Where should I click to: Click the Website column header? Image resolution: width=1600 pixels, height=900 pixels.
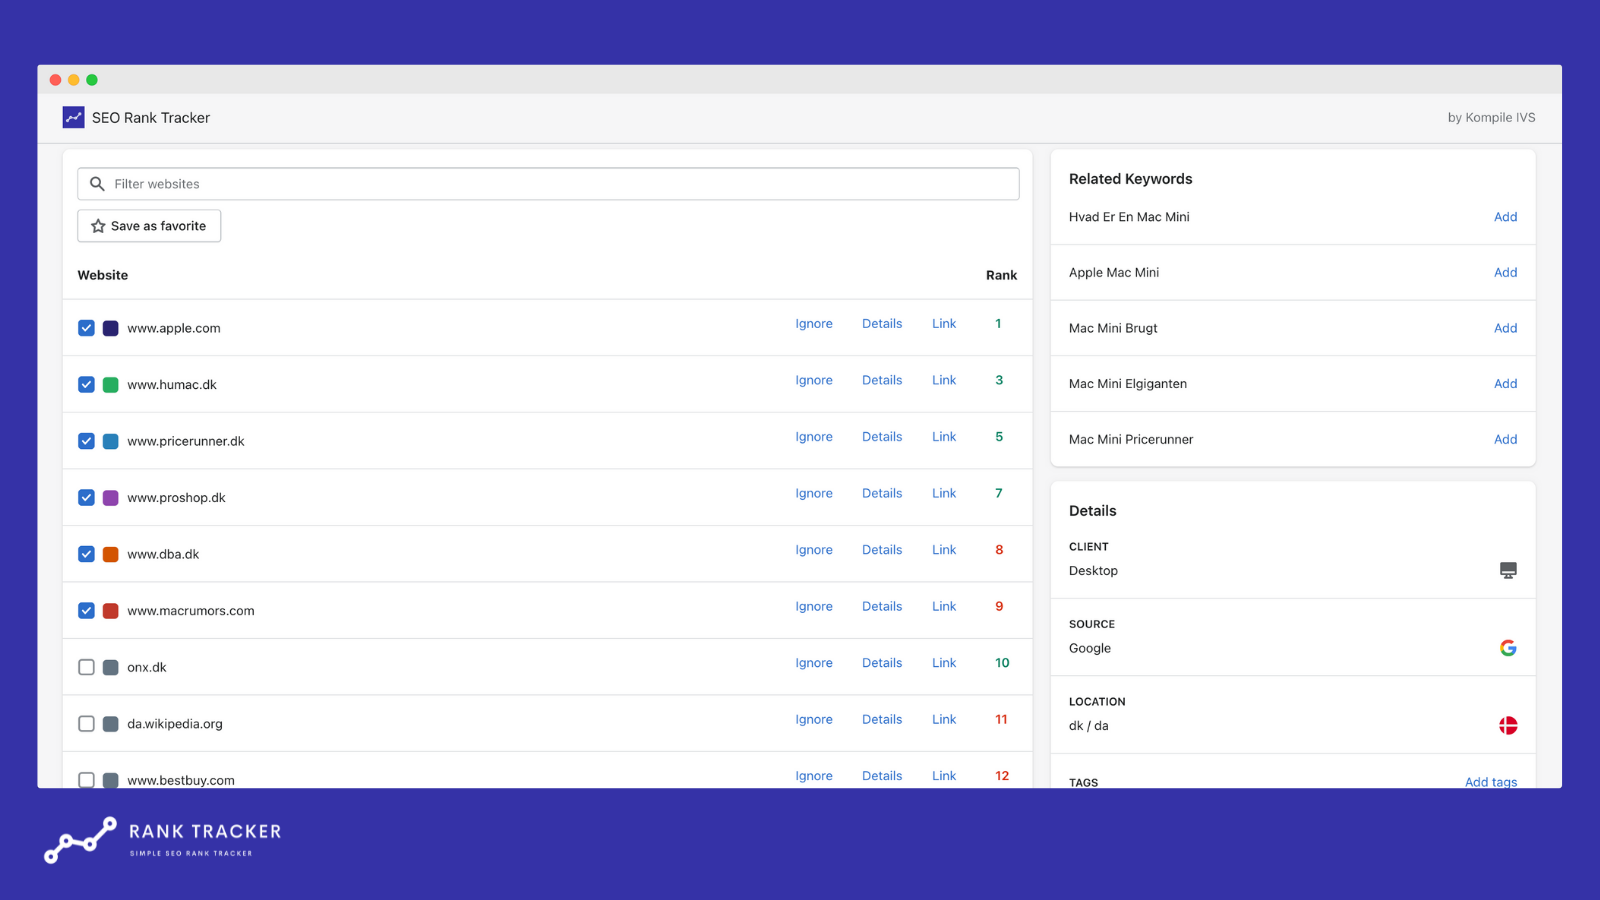[103, 275]
